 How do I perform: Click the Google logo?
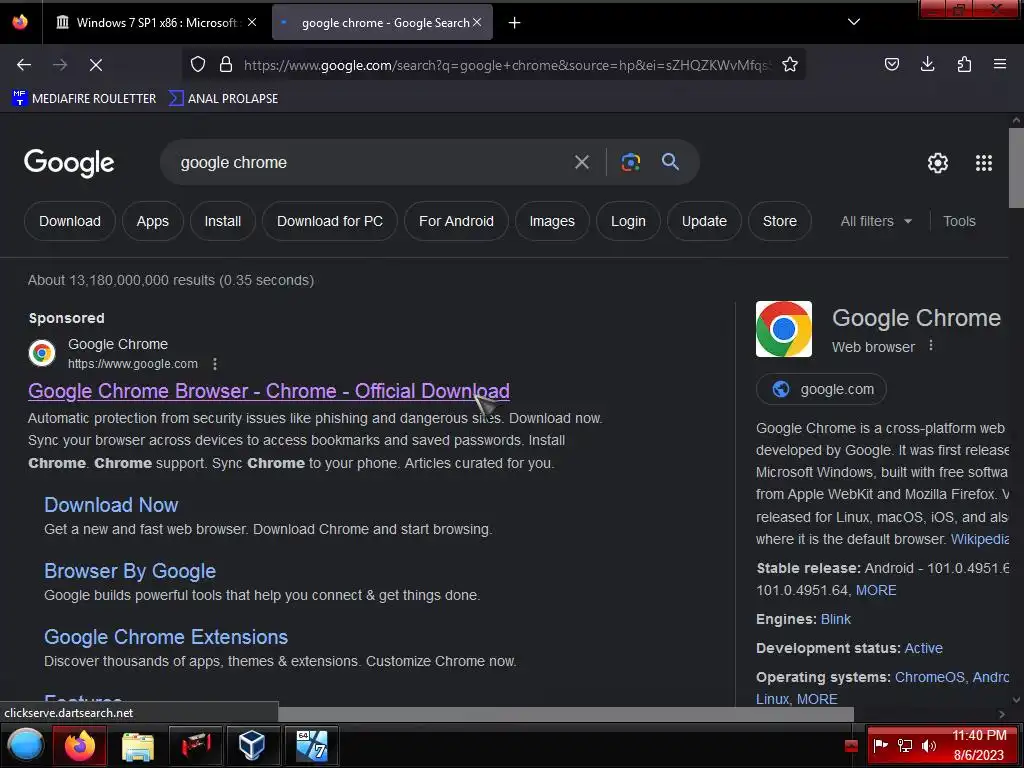click(x=69, y=163)
